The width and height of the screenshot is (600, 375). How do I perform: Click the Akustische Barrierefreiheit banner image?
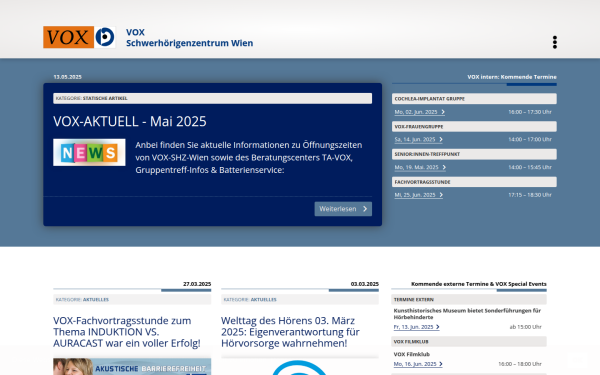(x=132, y=367)
